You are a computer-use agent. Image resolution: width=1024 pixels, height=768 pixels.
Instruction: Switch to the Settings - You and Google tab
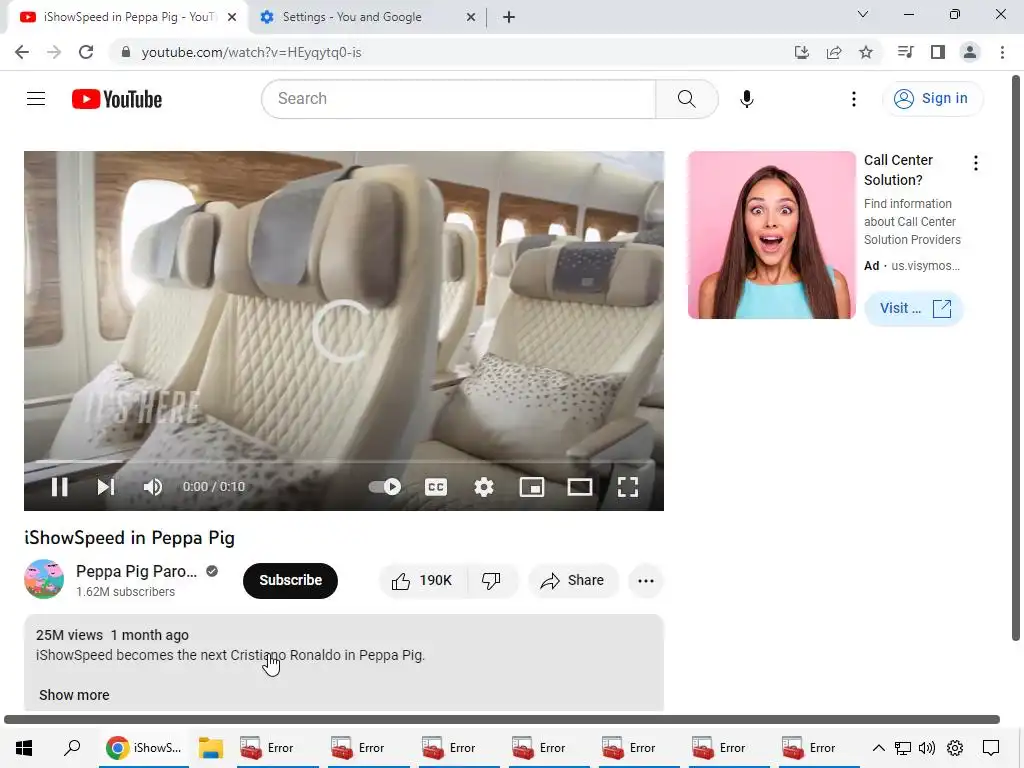351,17
